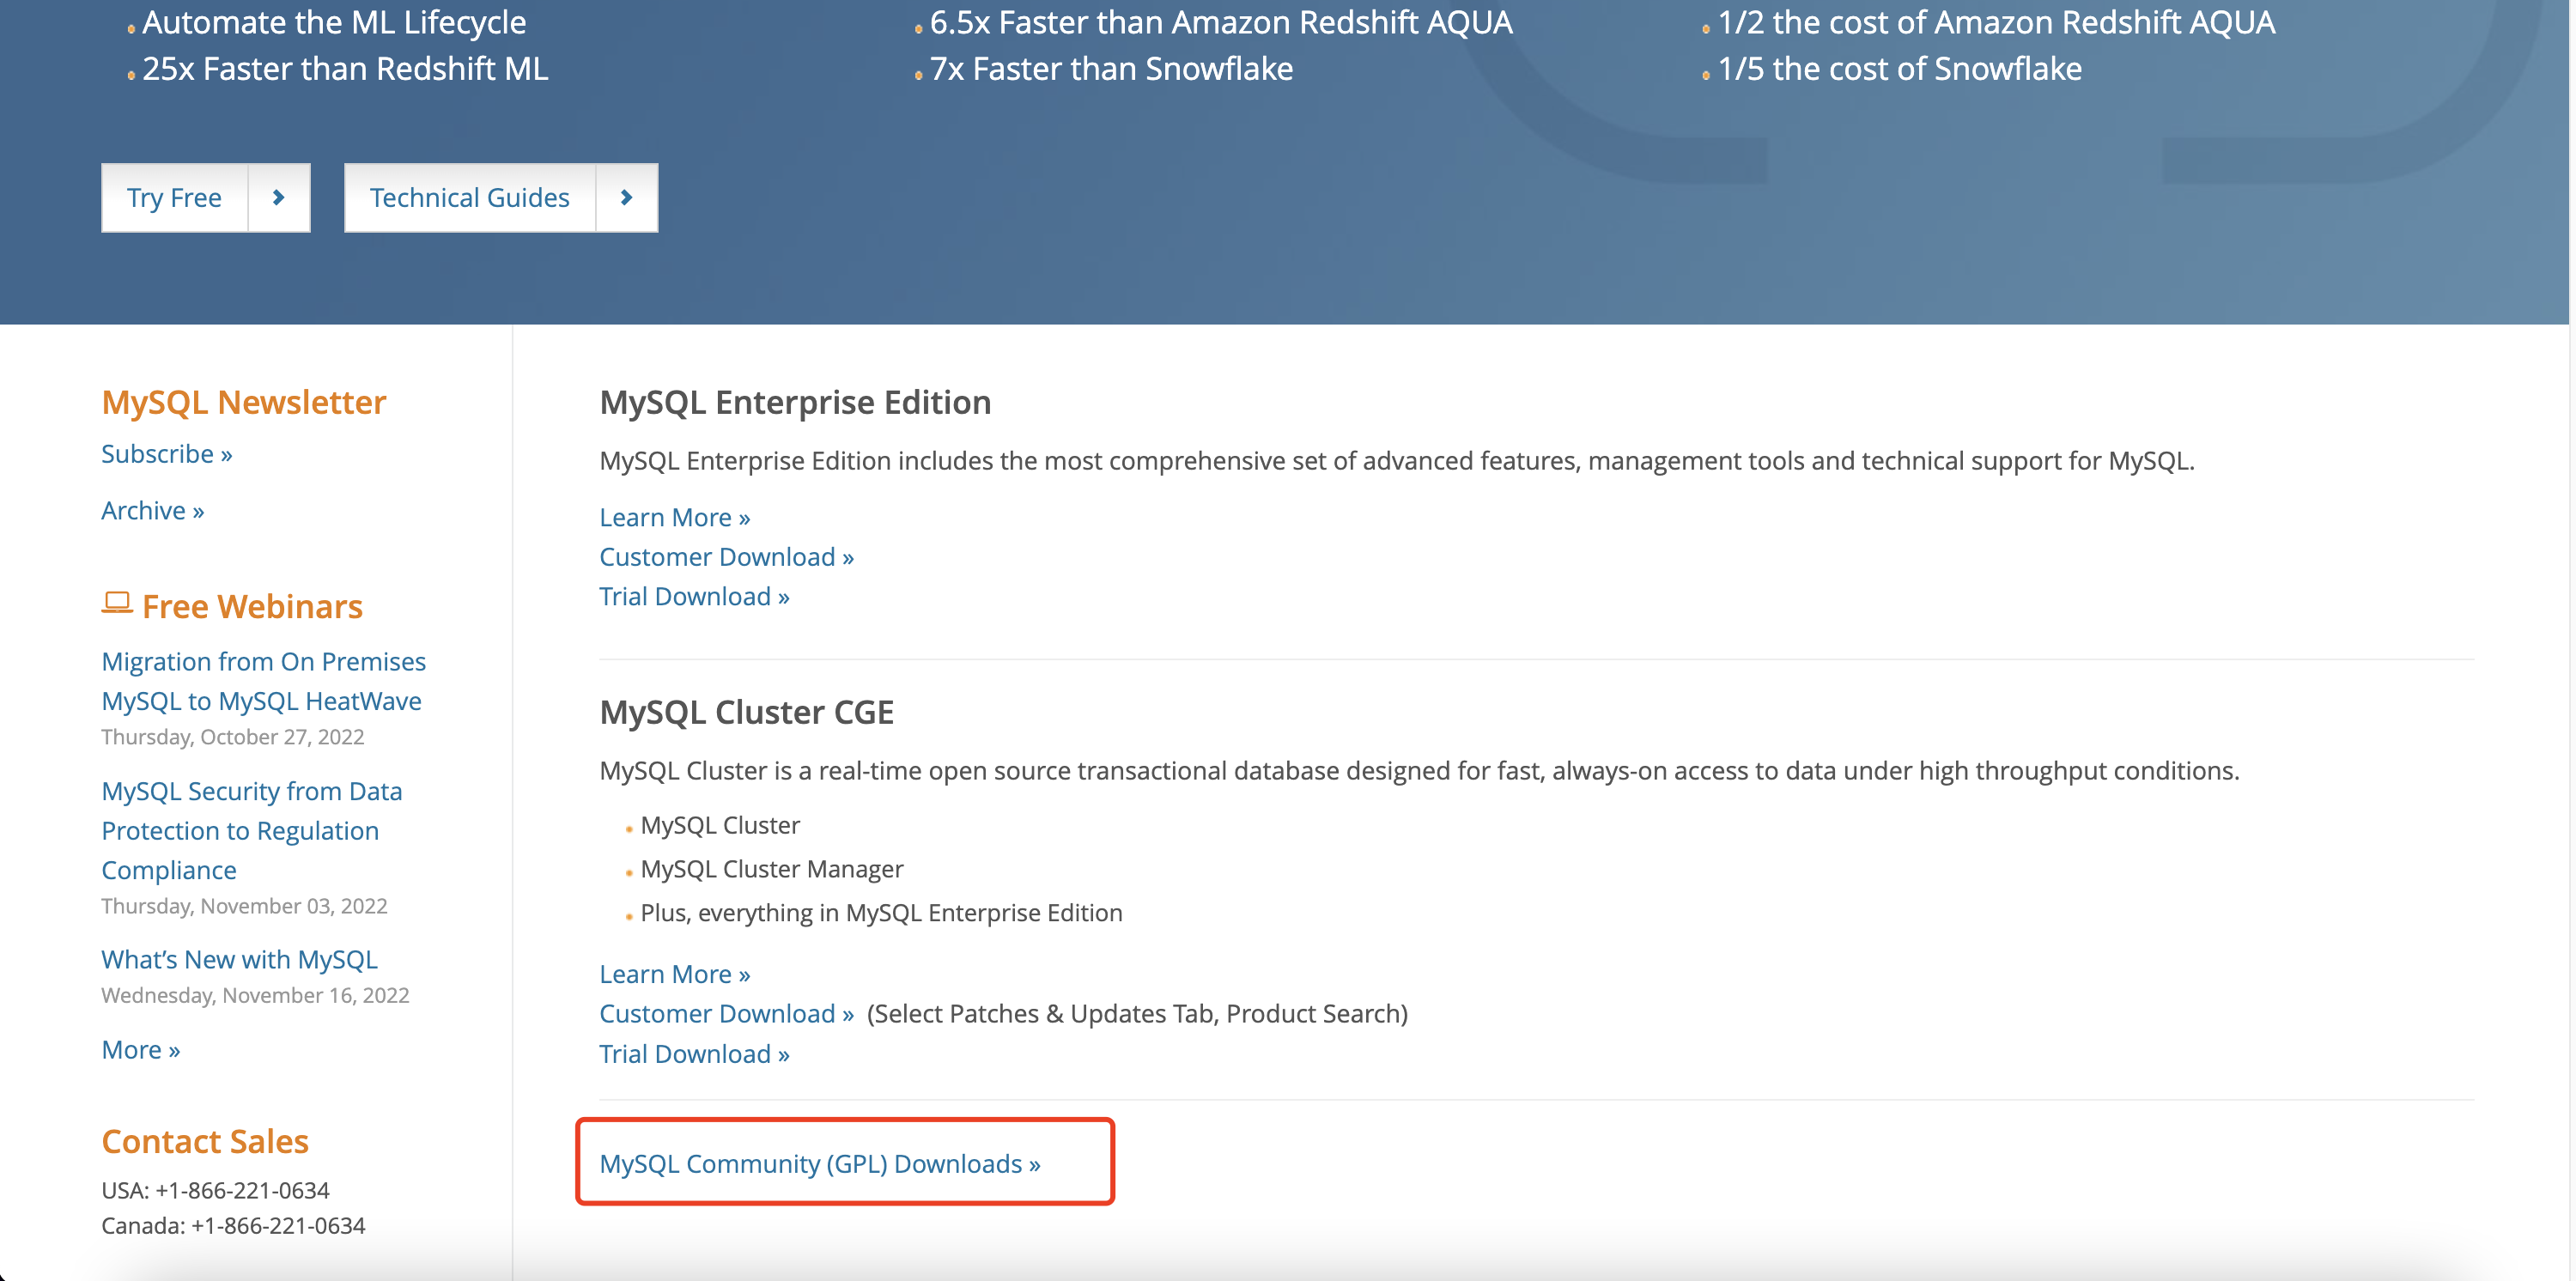The height and width of the screenshot is (1281, 2576).
Task: Open Customer Download for Enterprise Edition
Action: point(726,557)
